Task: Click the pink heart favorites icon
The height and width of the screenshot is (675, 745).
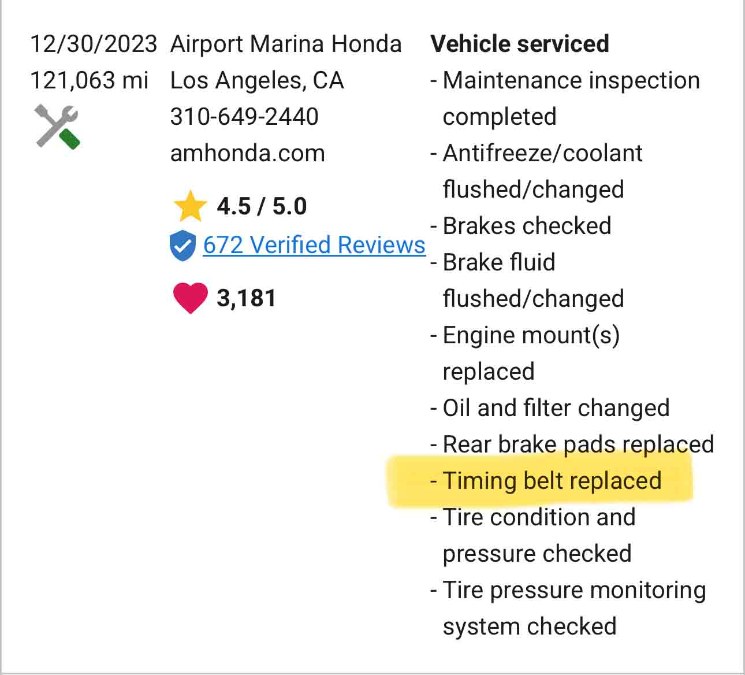Action: click(x=190, y=298)
